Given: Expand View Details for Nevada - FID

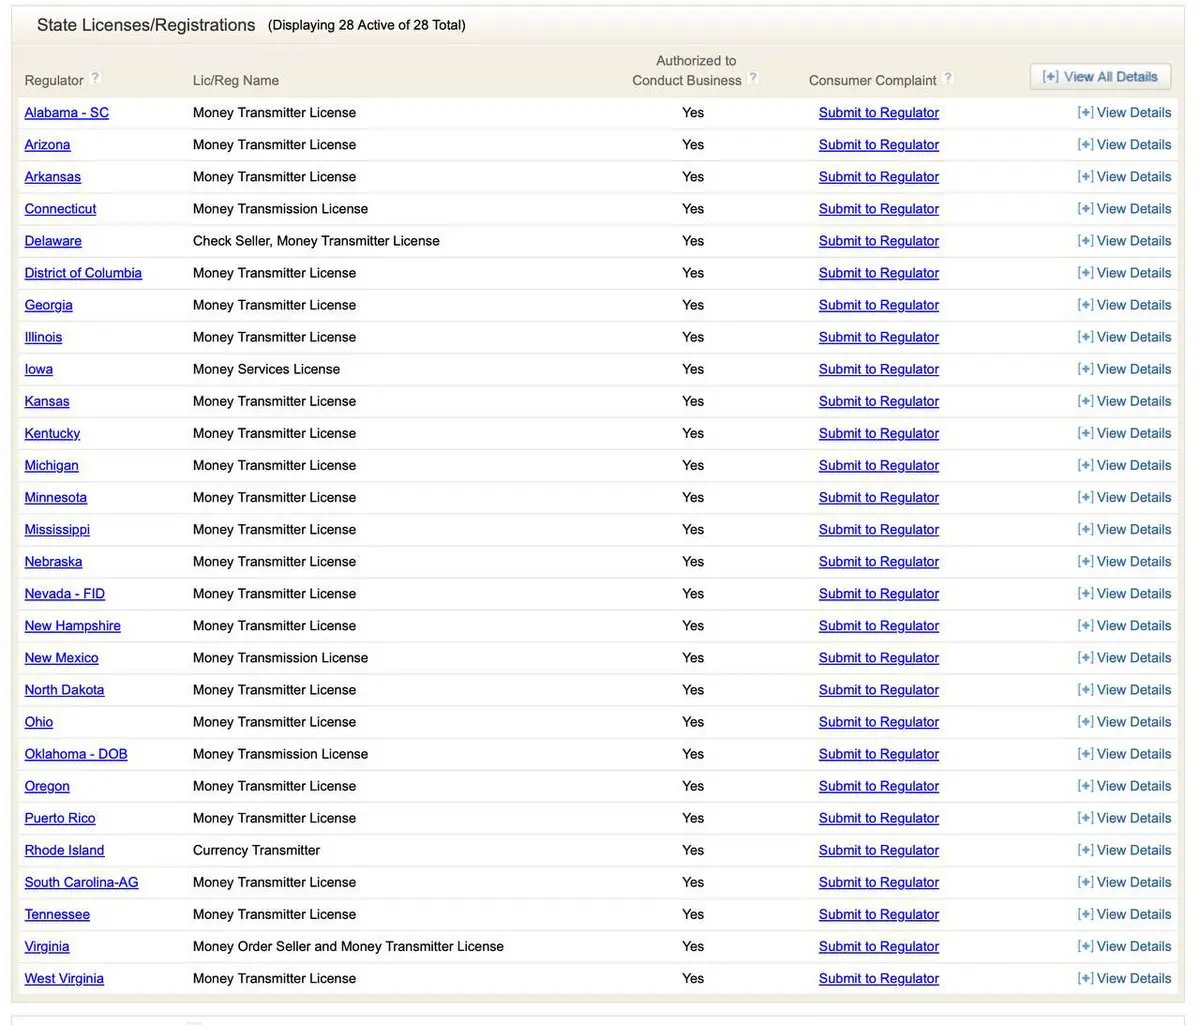Looking at the screenshot, I should (1124, 594).
